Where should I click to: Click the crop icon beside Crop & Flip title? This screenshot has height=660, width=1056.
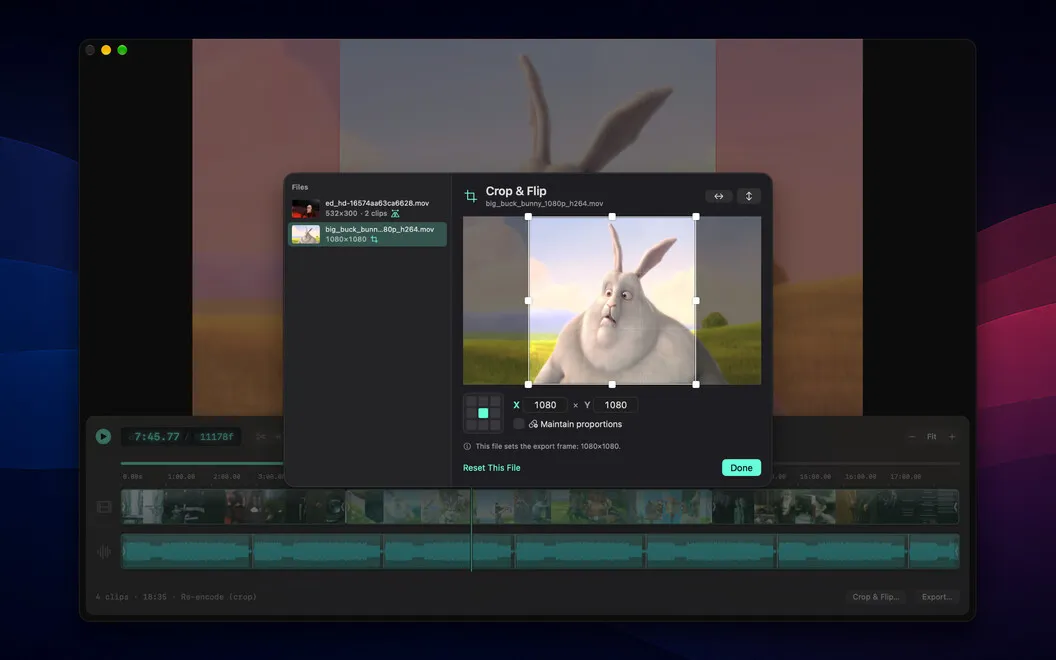[471, 196]
